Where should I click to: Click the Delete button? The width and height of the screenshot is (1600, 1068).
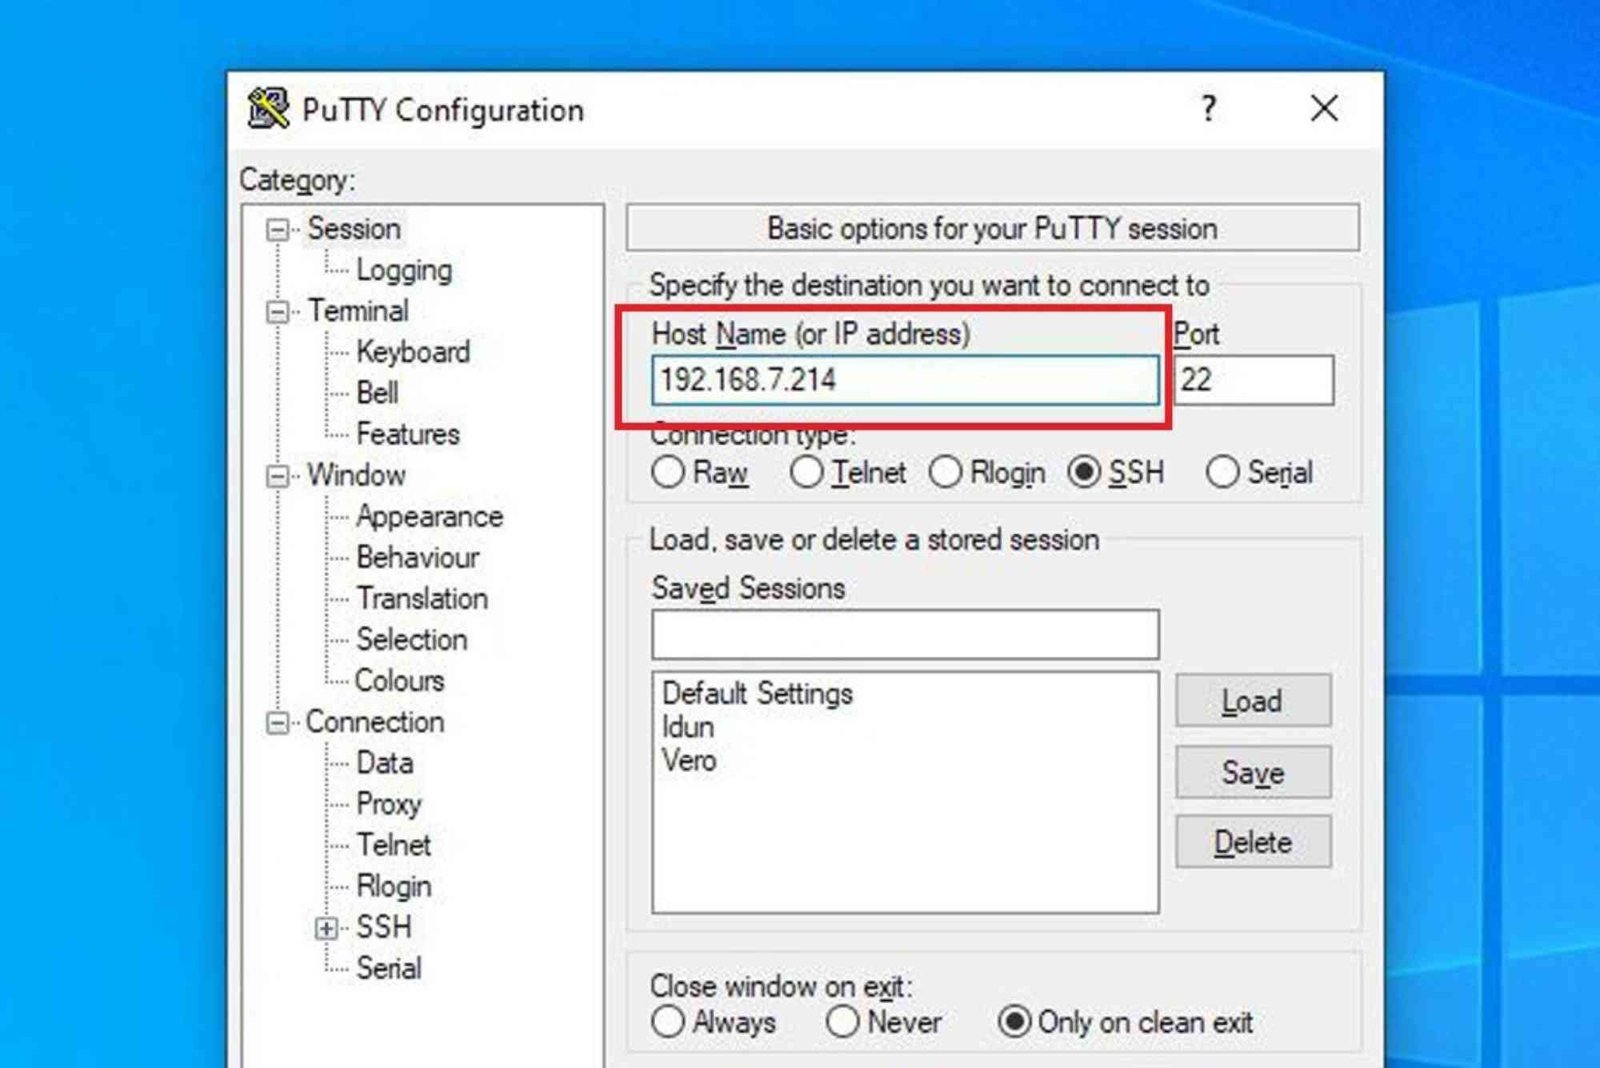tap(1253, 842)
